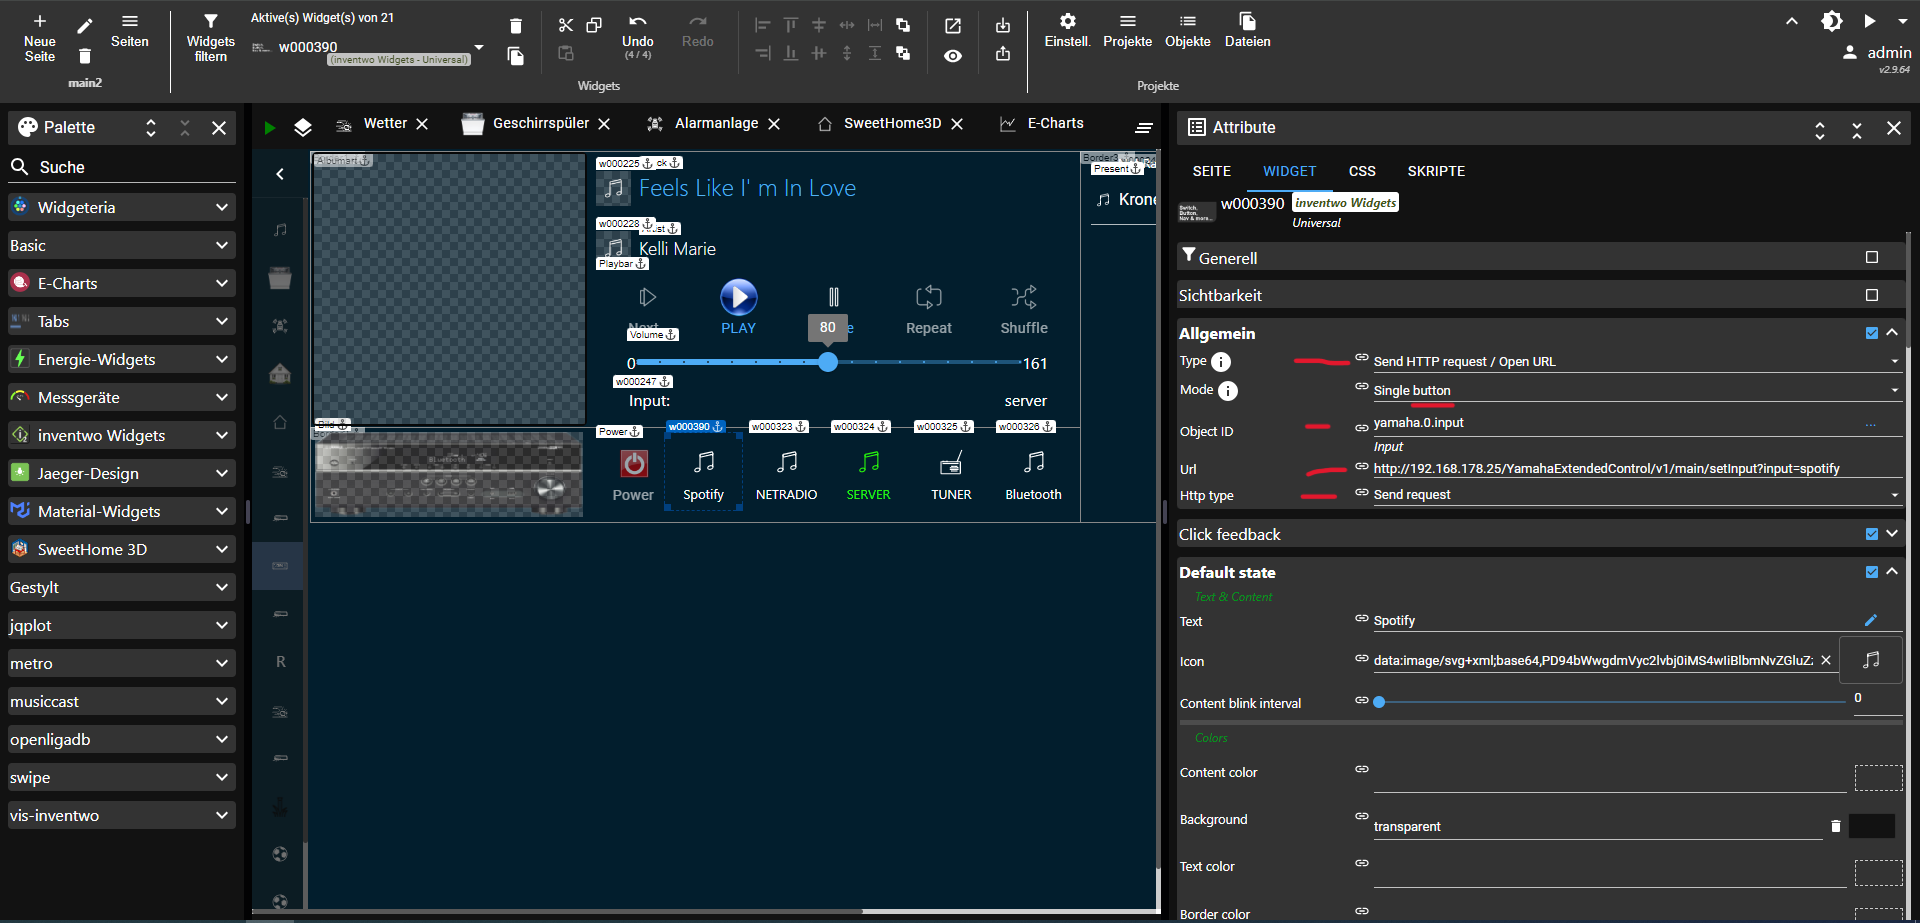Open the CSS attribute tab
This screenshot has height=923, width=1920.
[x=1362, y=171]
